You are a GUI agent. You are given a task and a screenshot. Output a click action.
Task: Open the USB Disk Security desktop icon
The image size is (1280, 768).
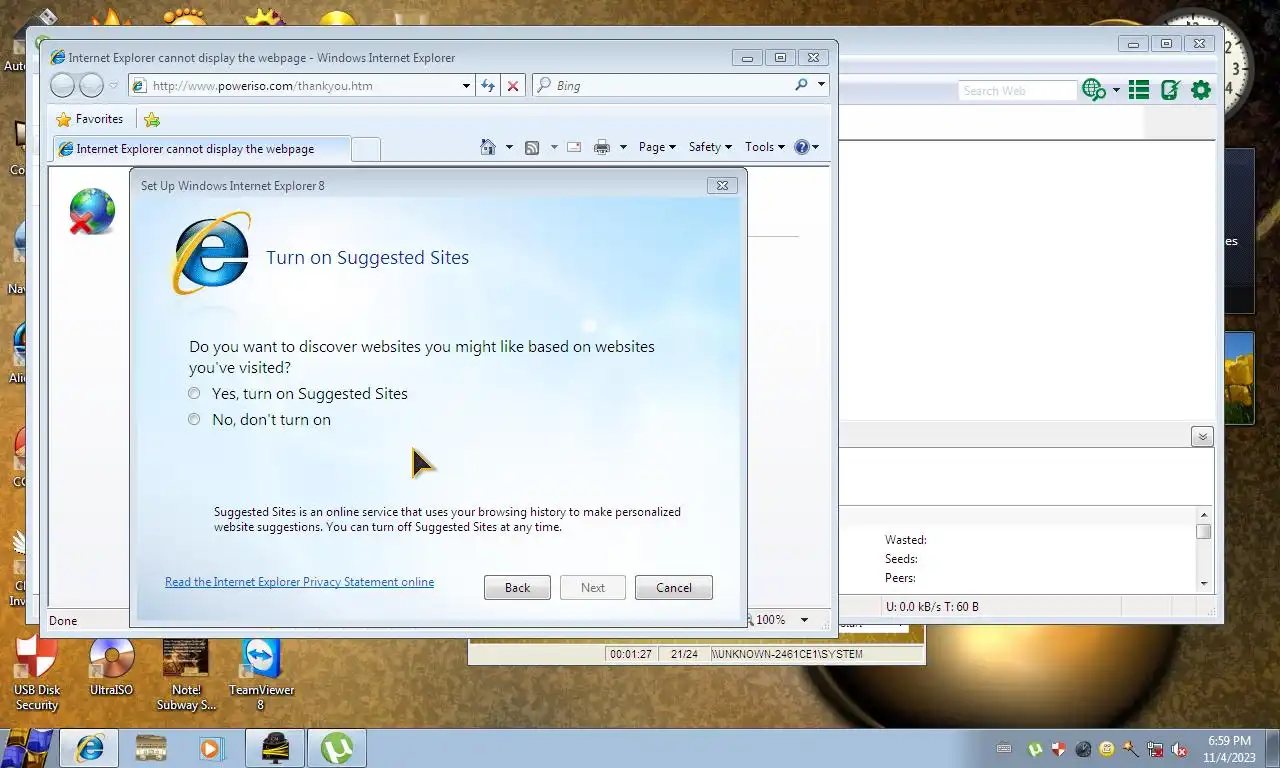coord(37,675)
